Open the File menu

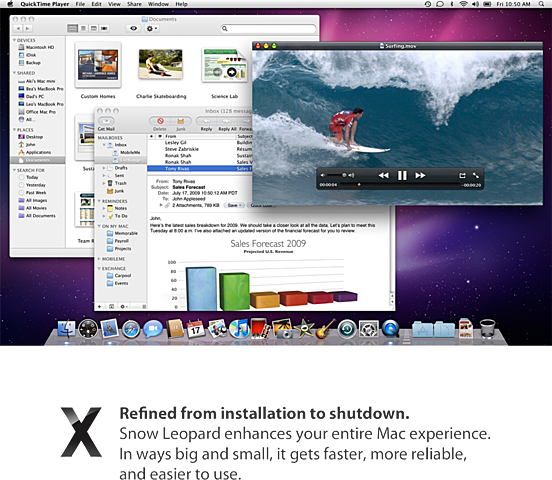click(80, 4)
